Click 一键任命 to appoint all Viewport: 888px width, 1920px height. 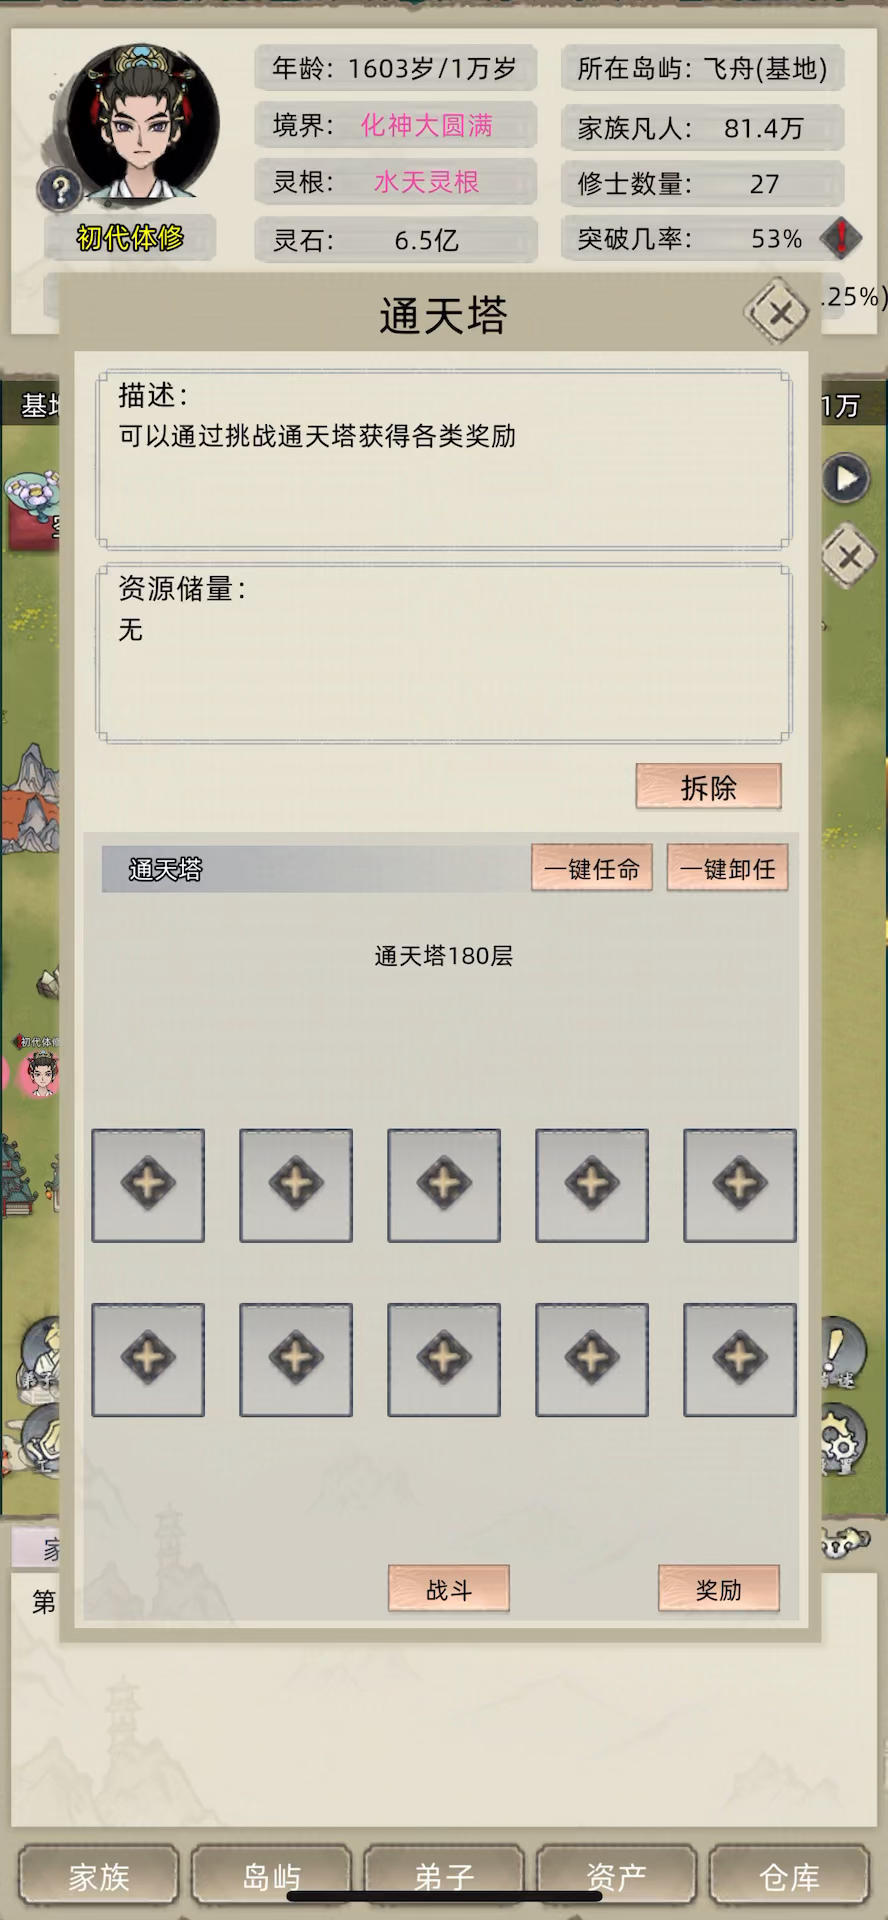[592, 868]
